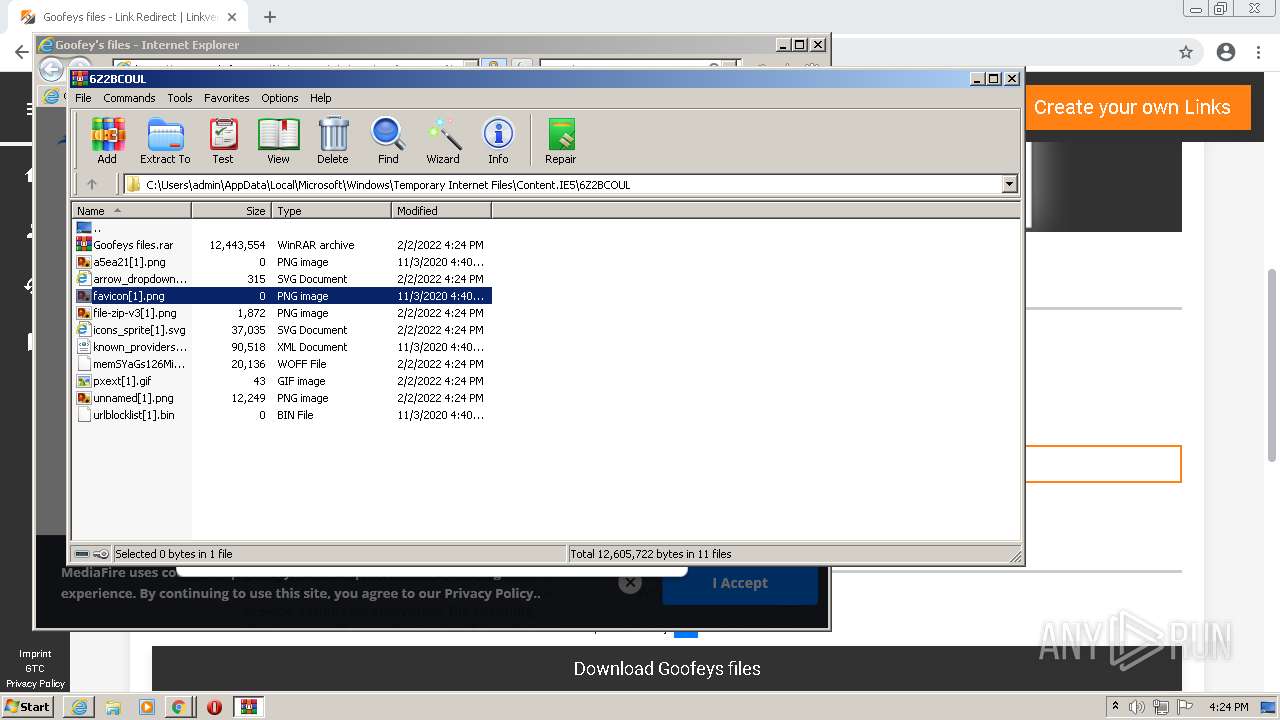Select unnamed[1].png file

click(282, 398)
